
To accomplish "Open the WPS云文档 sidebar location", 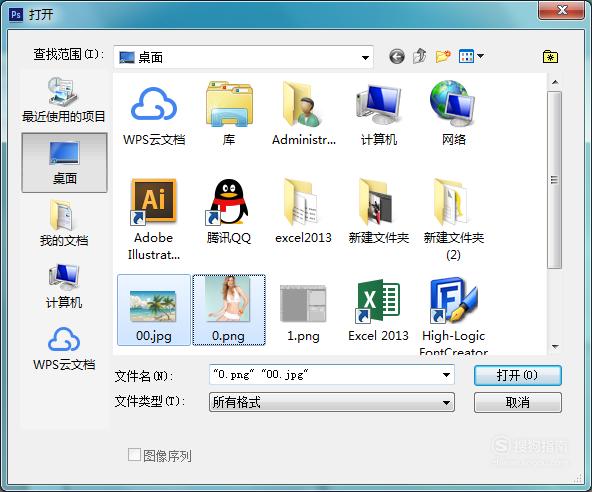I will point(64,348).
